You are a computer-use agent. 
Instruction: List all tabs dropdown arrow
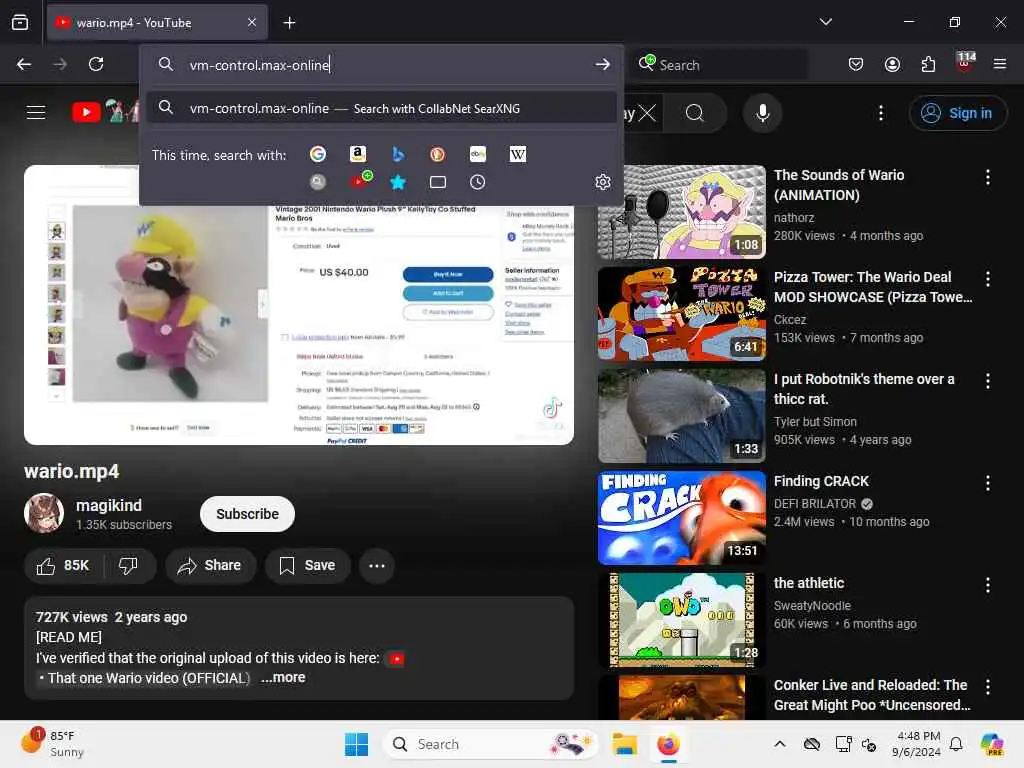825,22
